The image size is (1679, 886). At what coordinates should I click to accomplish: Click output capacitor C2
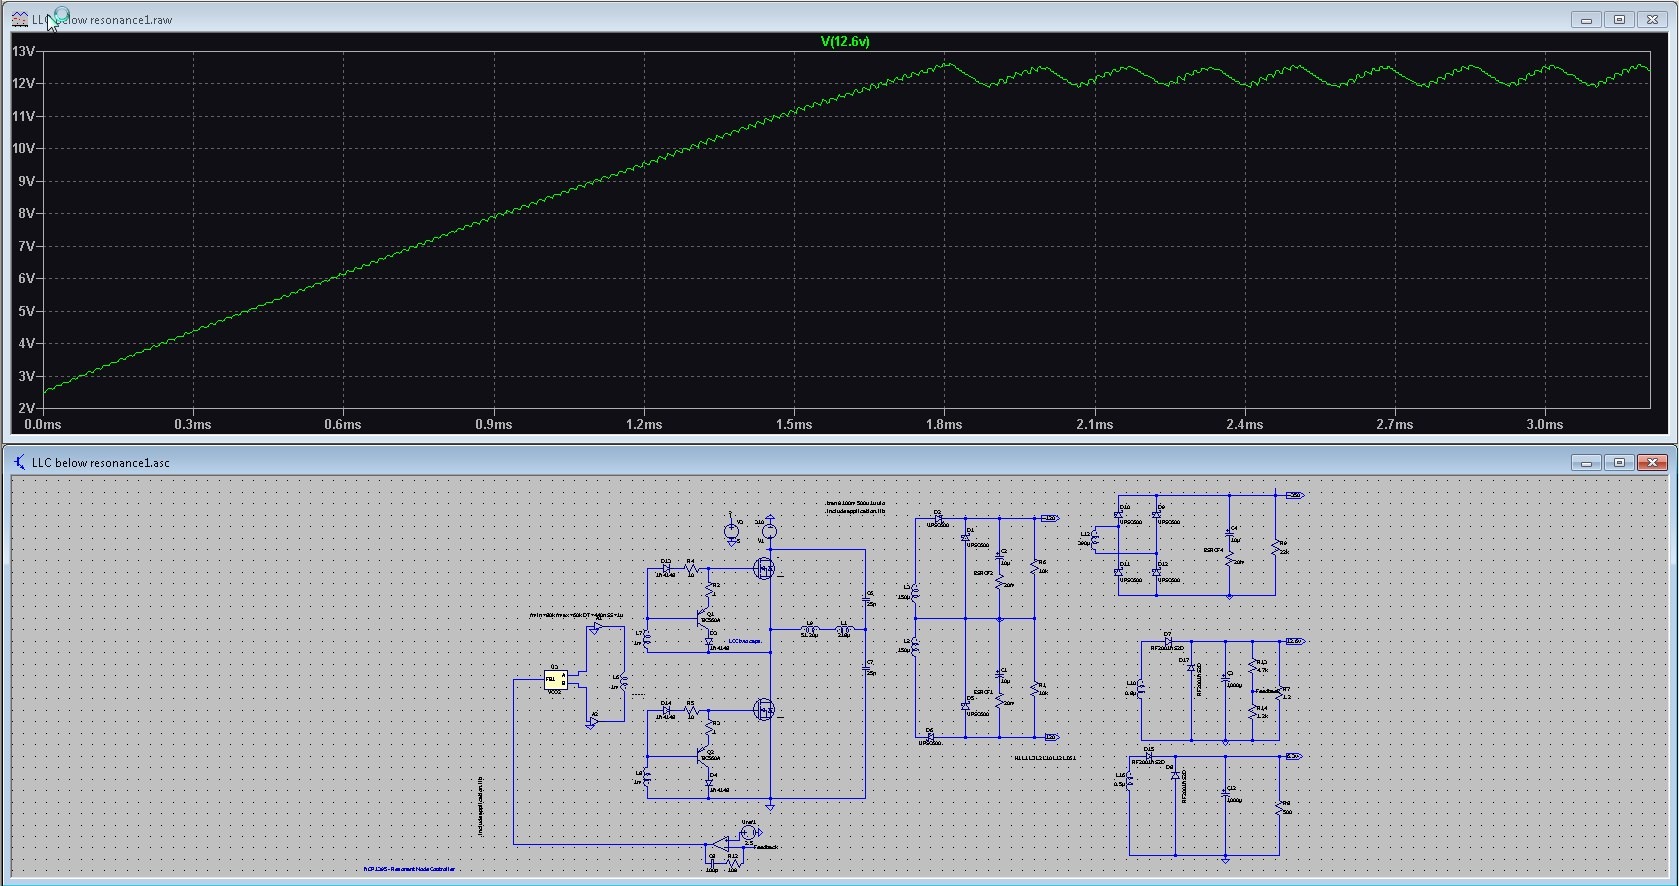(999, 558)
